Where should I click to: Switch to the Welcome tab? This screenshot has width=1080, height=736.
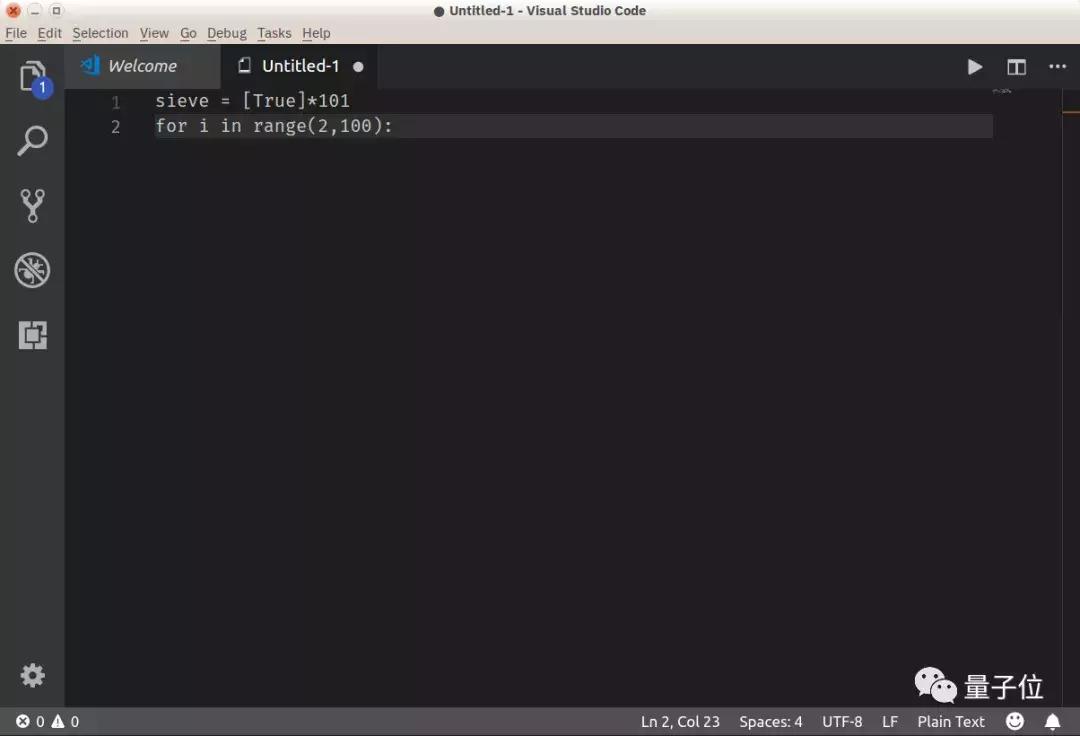(142, 66)
